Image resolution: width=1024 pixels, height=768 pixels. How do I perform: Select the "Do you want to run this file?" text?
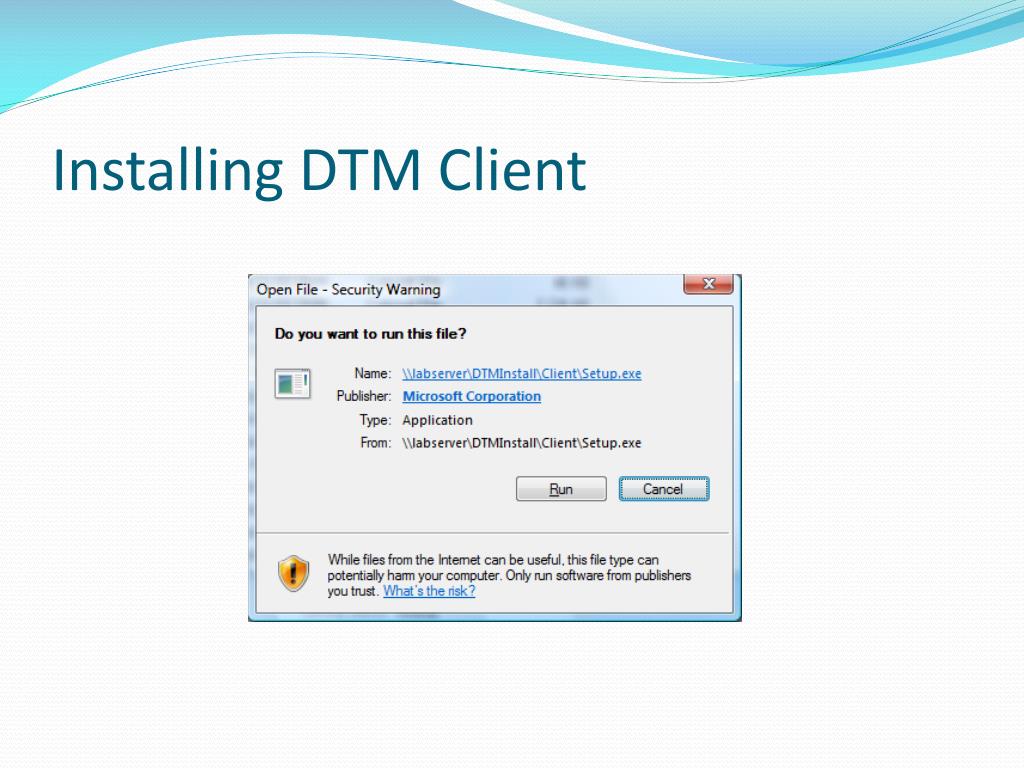[370, 334]
